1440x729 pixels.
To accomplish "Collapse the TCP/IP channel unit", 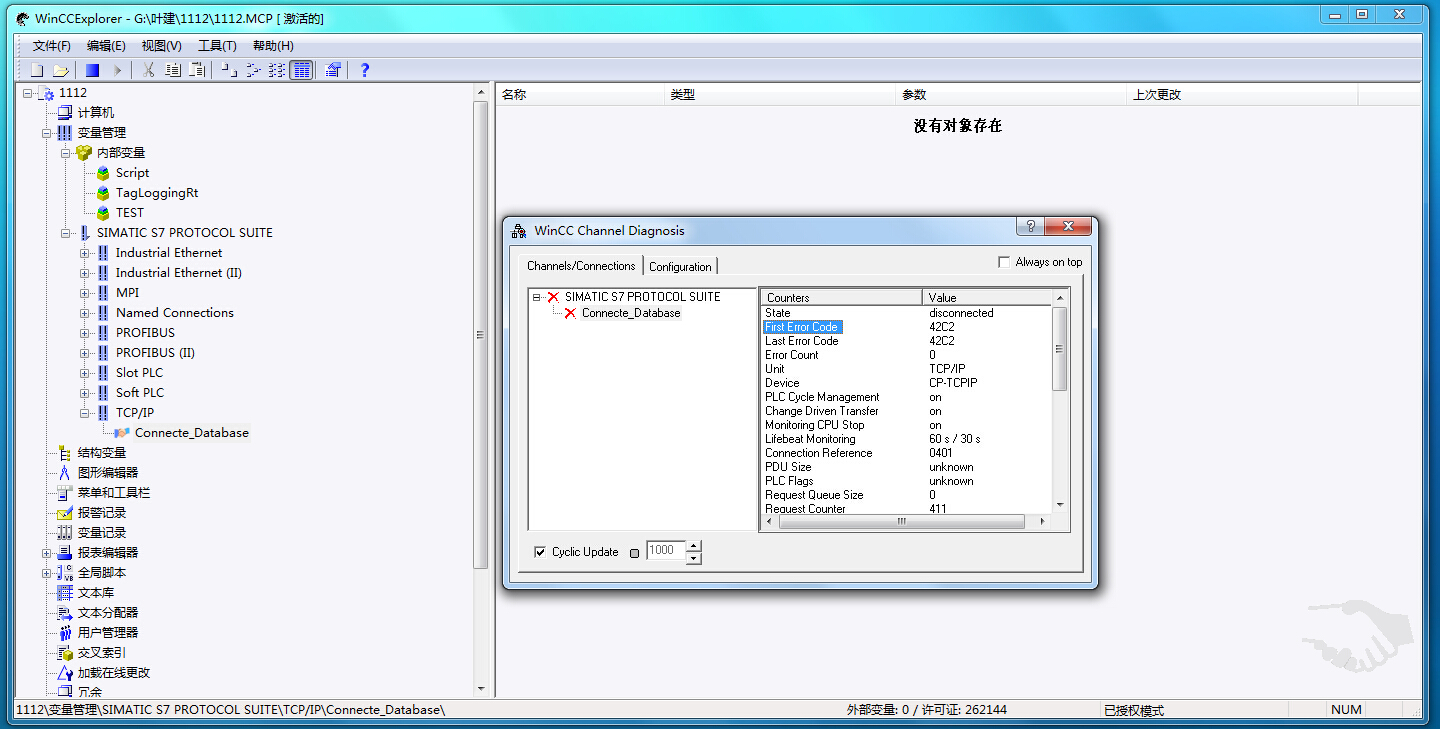I will pyautogui.click(x=84, y=413).
